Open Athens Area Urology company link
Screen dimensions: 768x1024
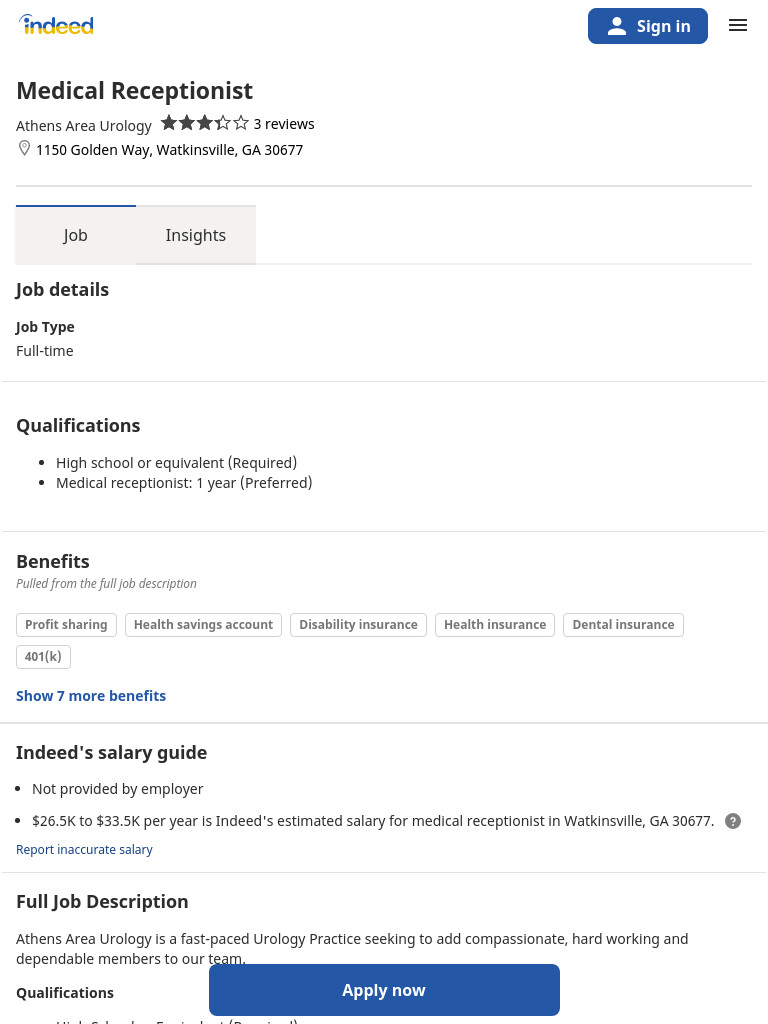pyautogui.click(x=84, y=125)
